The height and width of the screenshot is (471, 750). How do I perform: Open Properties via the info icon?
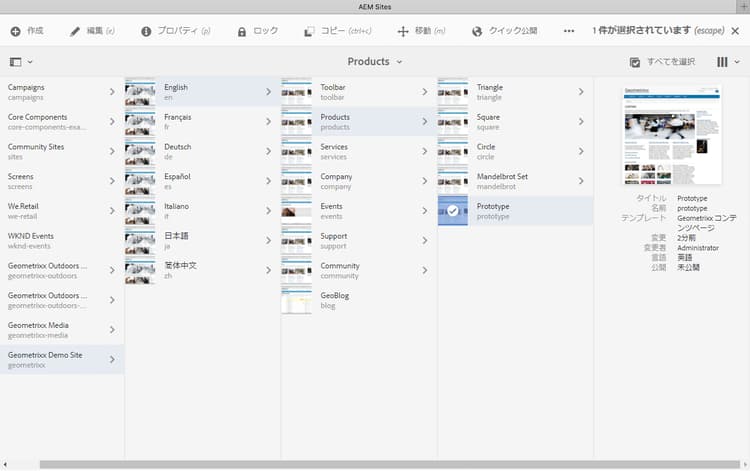click(146, 32)
